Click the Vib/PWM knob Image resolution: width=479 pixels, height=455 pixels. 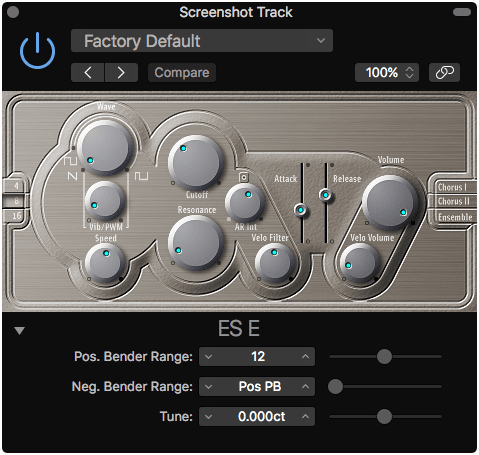(x=105, y=202)
